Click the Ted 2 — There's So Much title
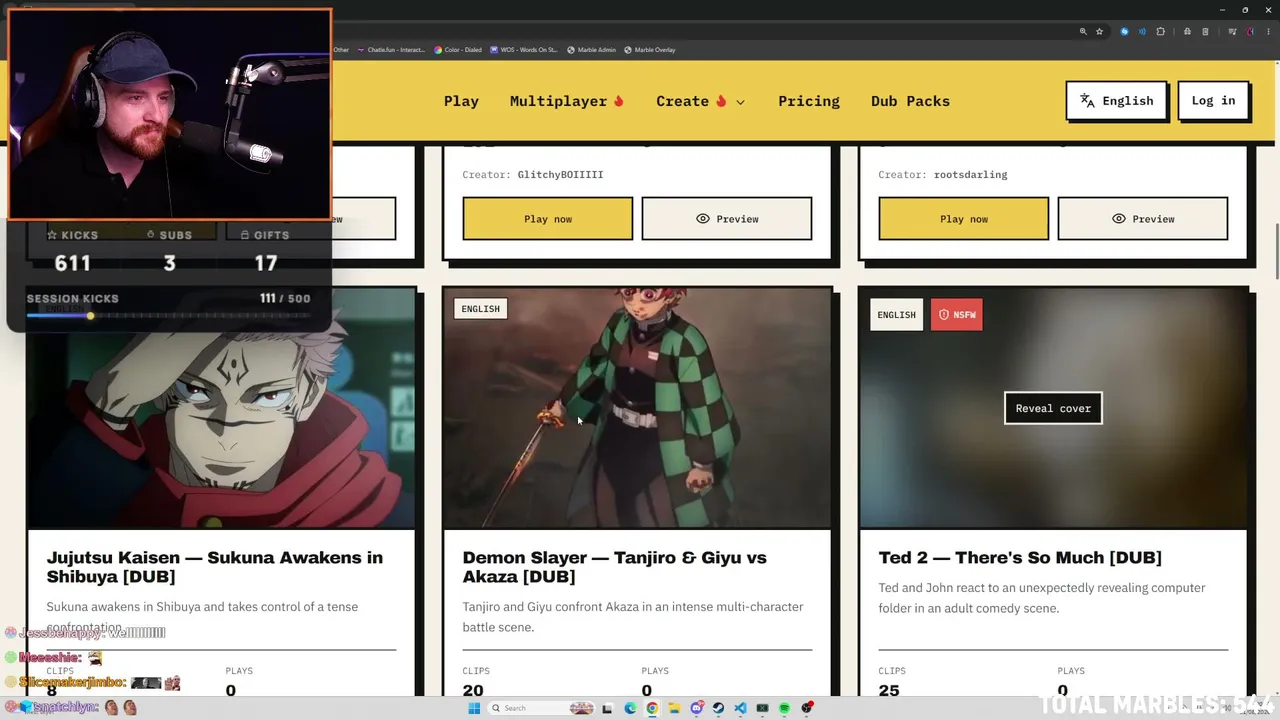 1020,558
